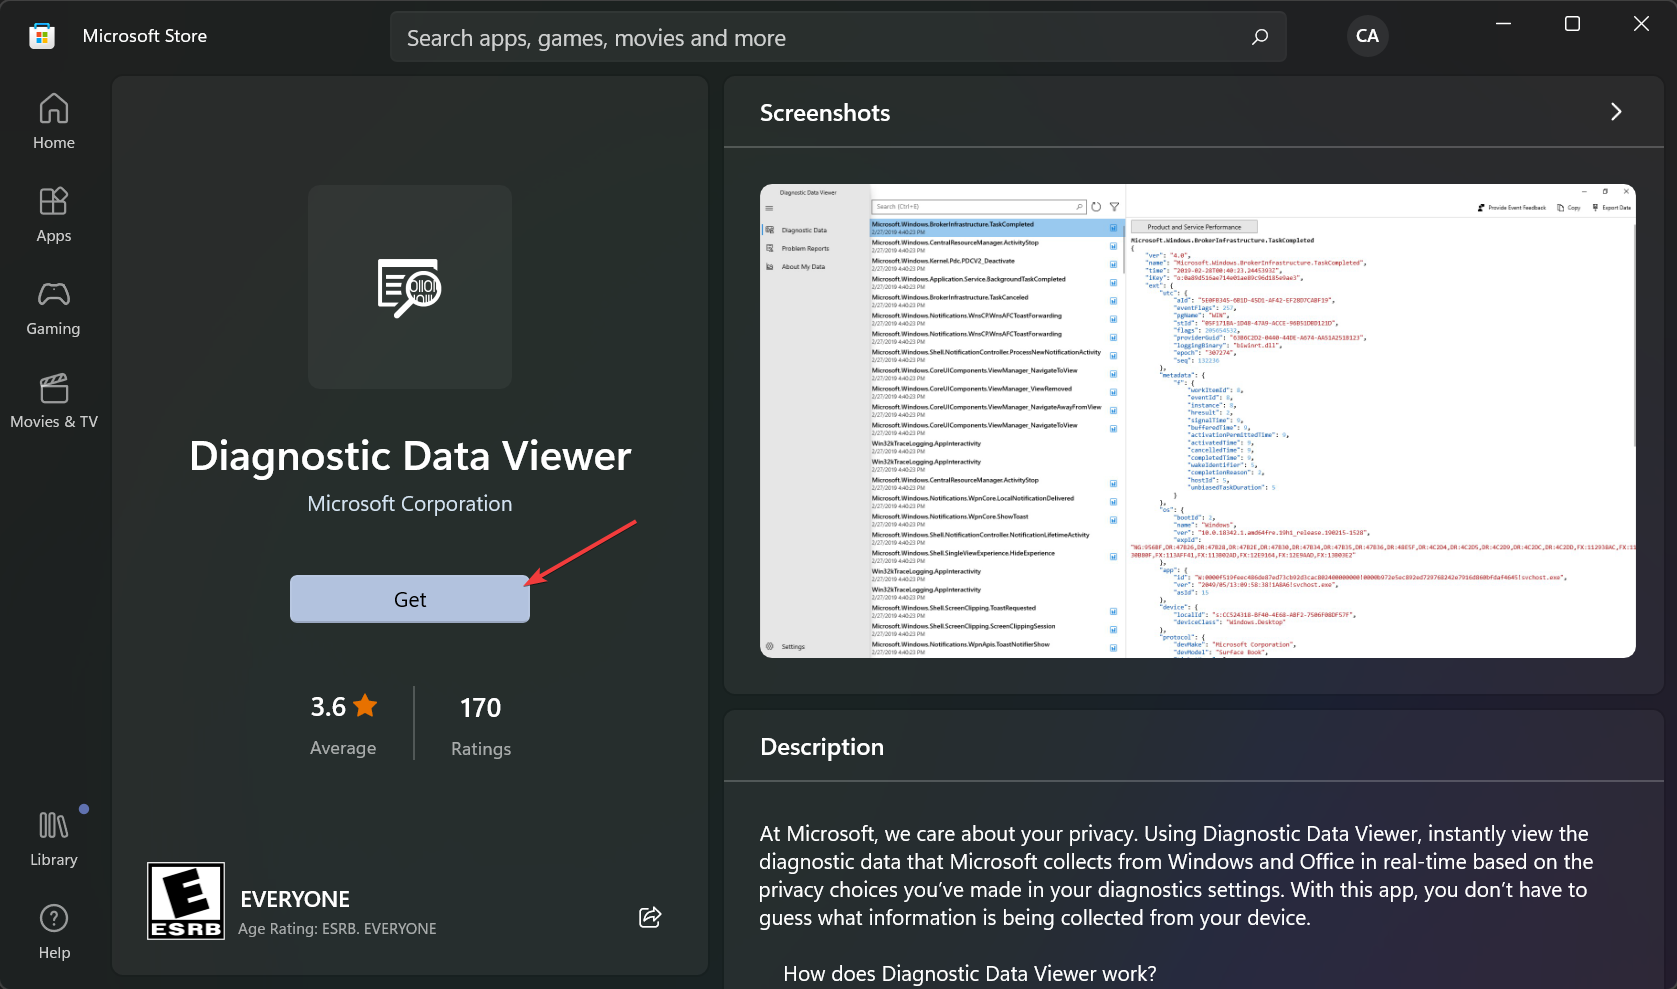Go to the Home section

pos(54,122)
